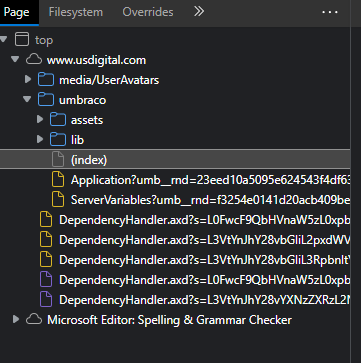Click the media/UserAvatars folder icon

46,80
